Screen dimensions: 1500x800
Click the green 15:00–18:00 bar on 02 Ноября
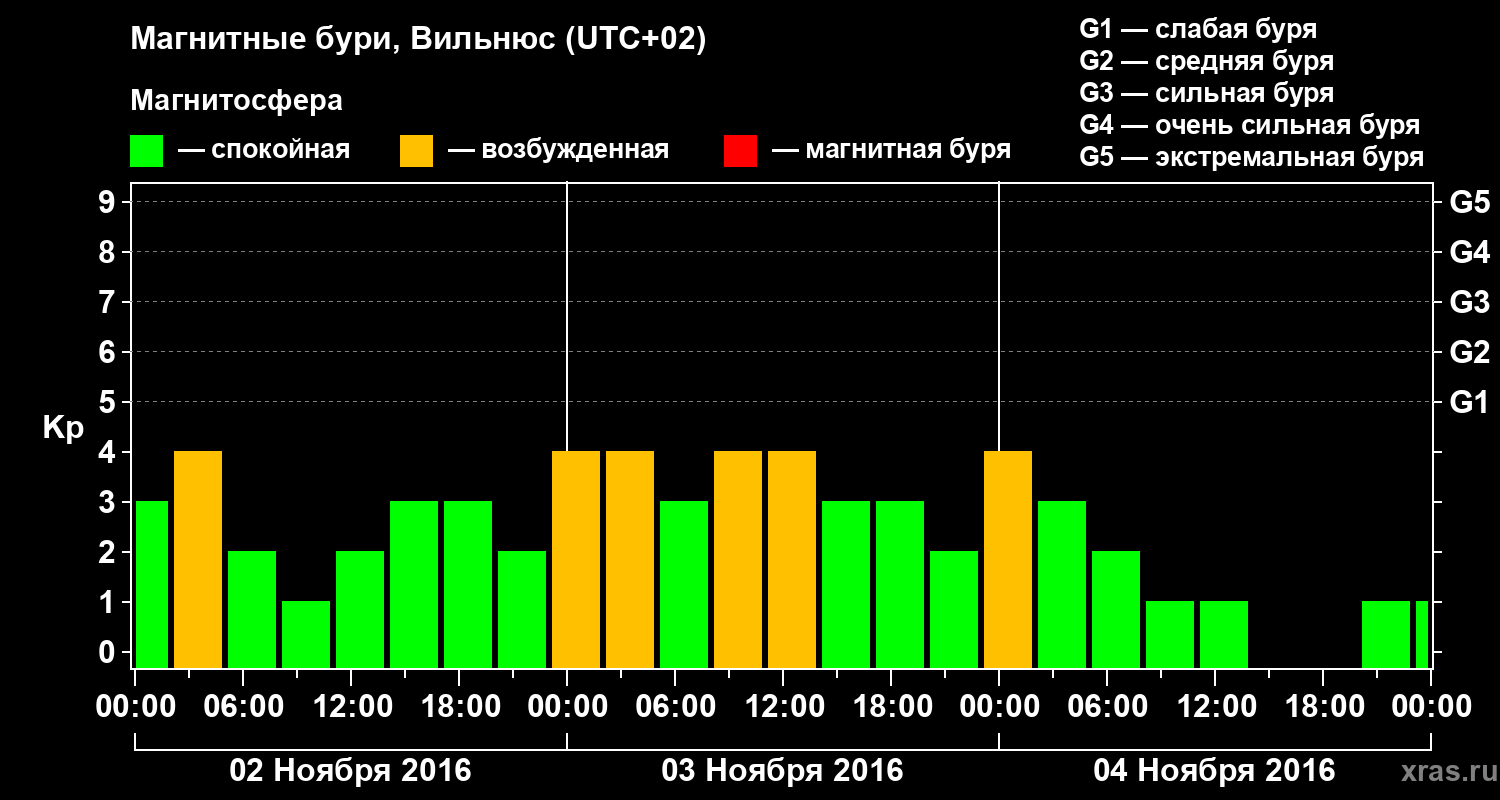414,584
